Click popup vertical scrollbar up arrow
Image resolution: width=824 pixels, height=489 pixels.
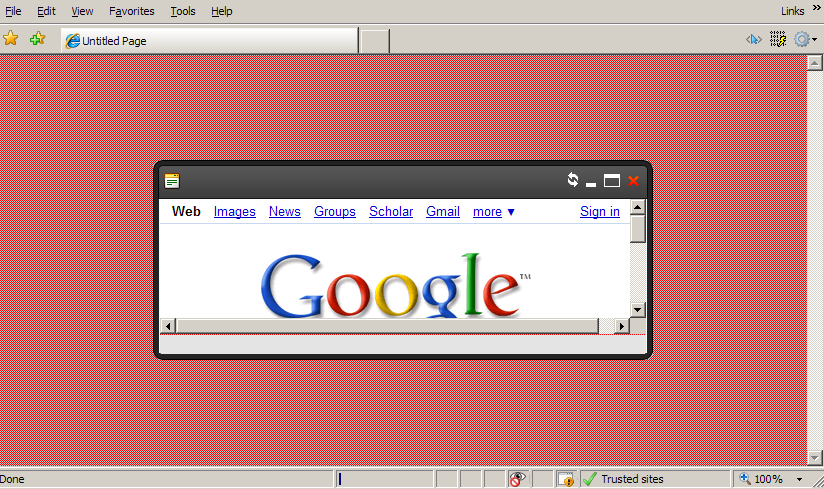[x=637, y=207]
